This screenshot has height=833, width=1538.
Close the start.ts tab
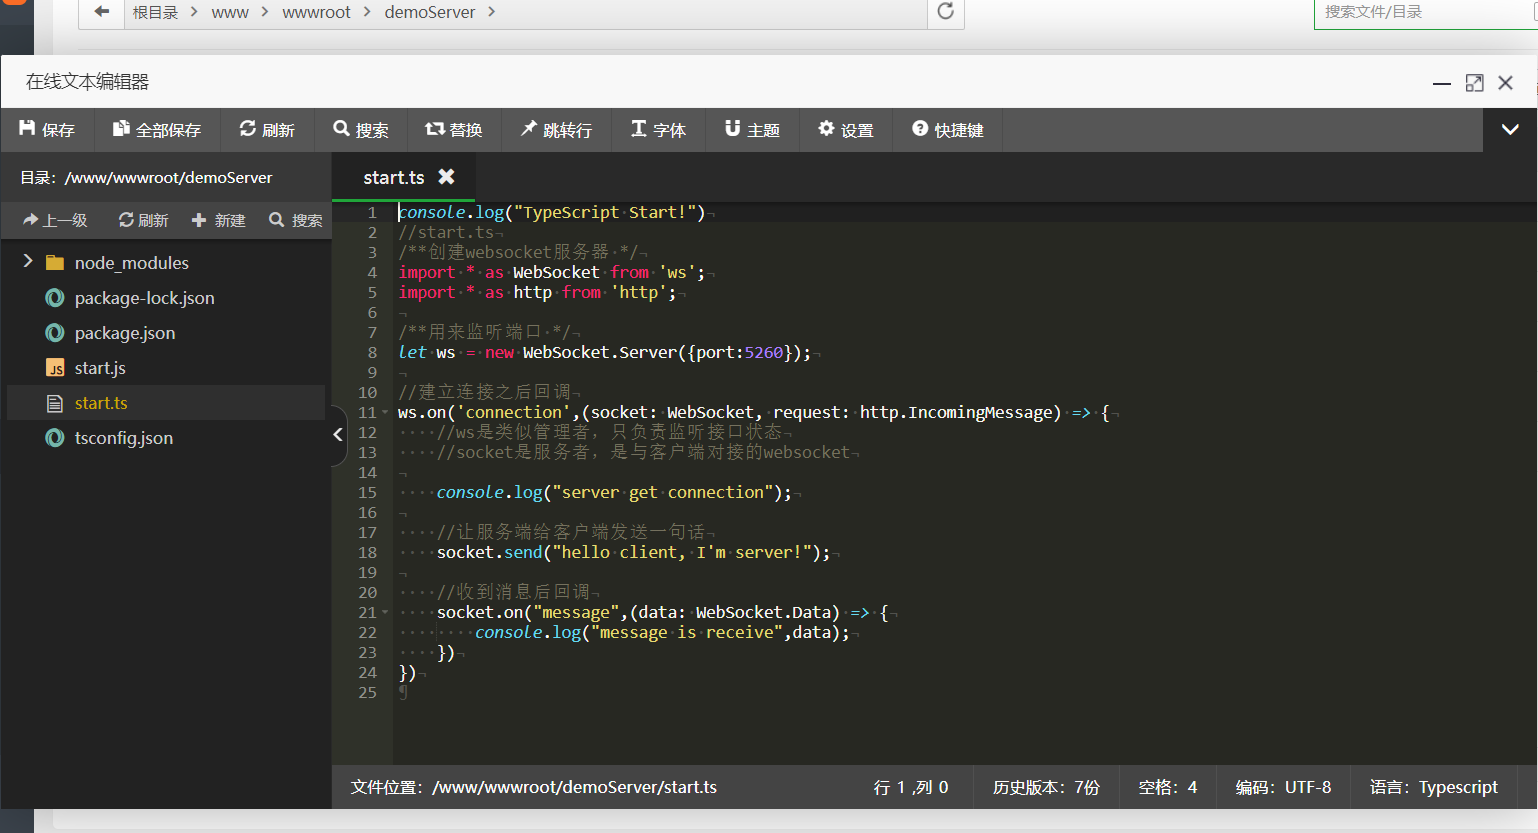point(446,176)
